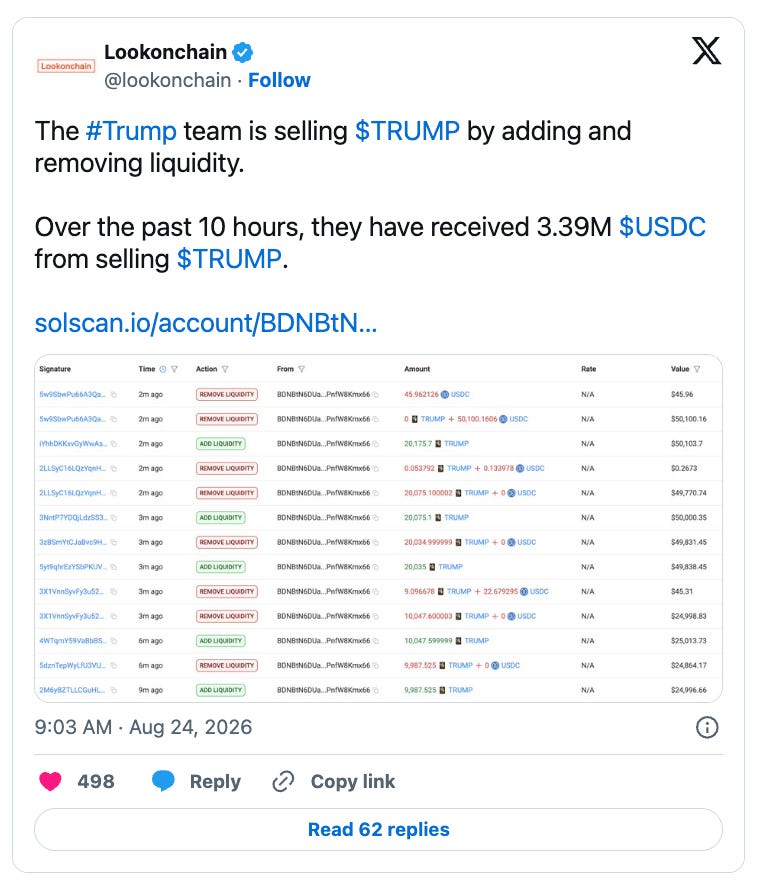Click Read 62 replies button

(x=378, y=830)
